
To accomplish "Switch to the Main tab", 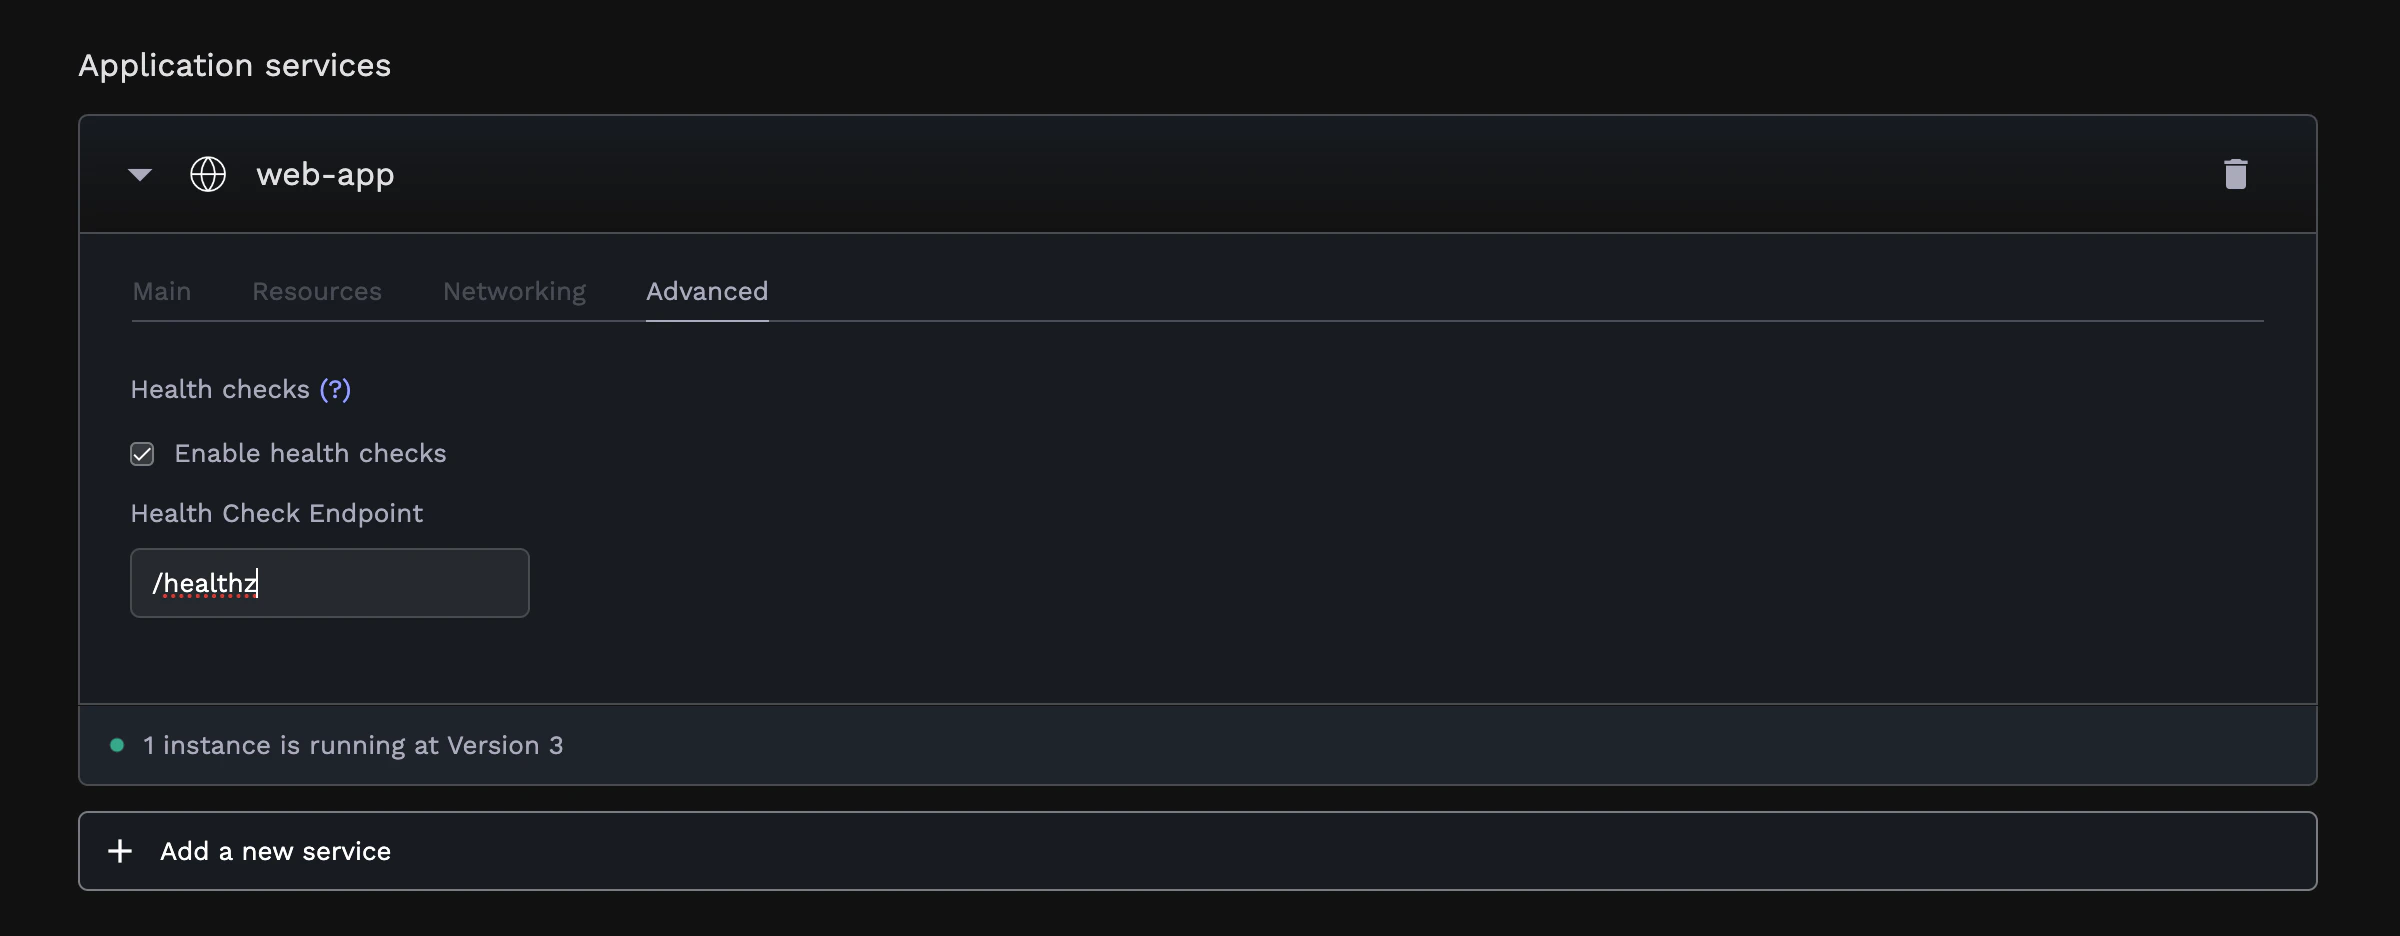I will pos(161,292).
